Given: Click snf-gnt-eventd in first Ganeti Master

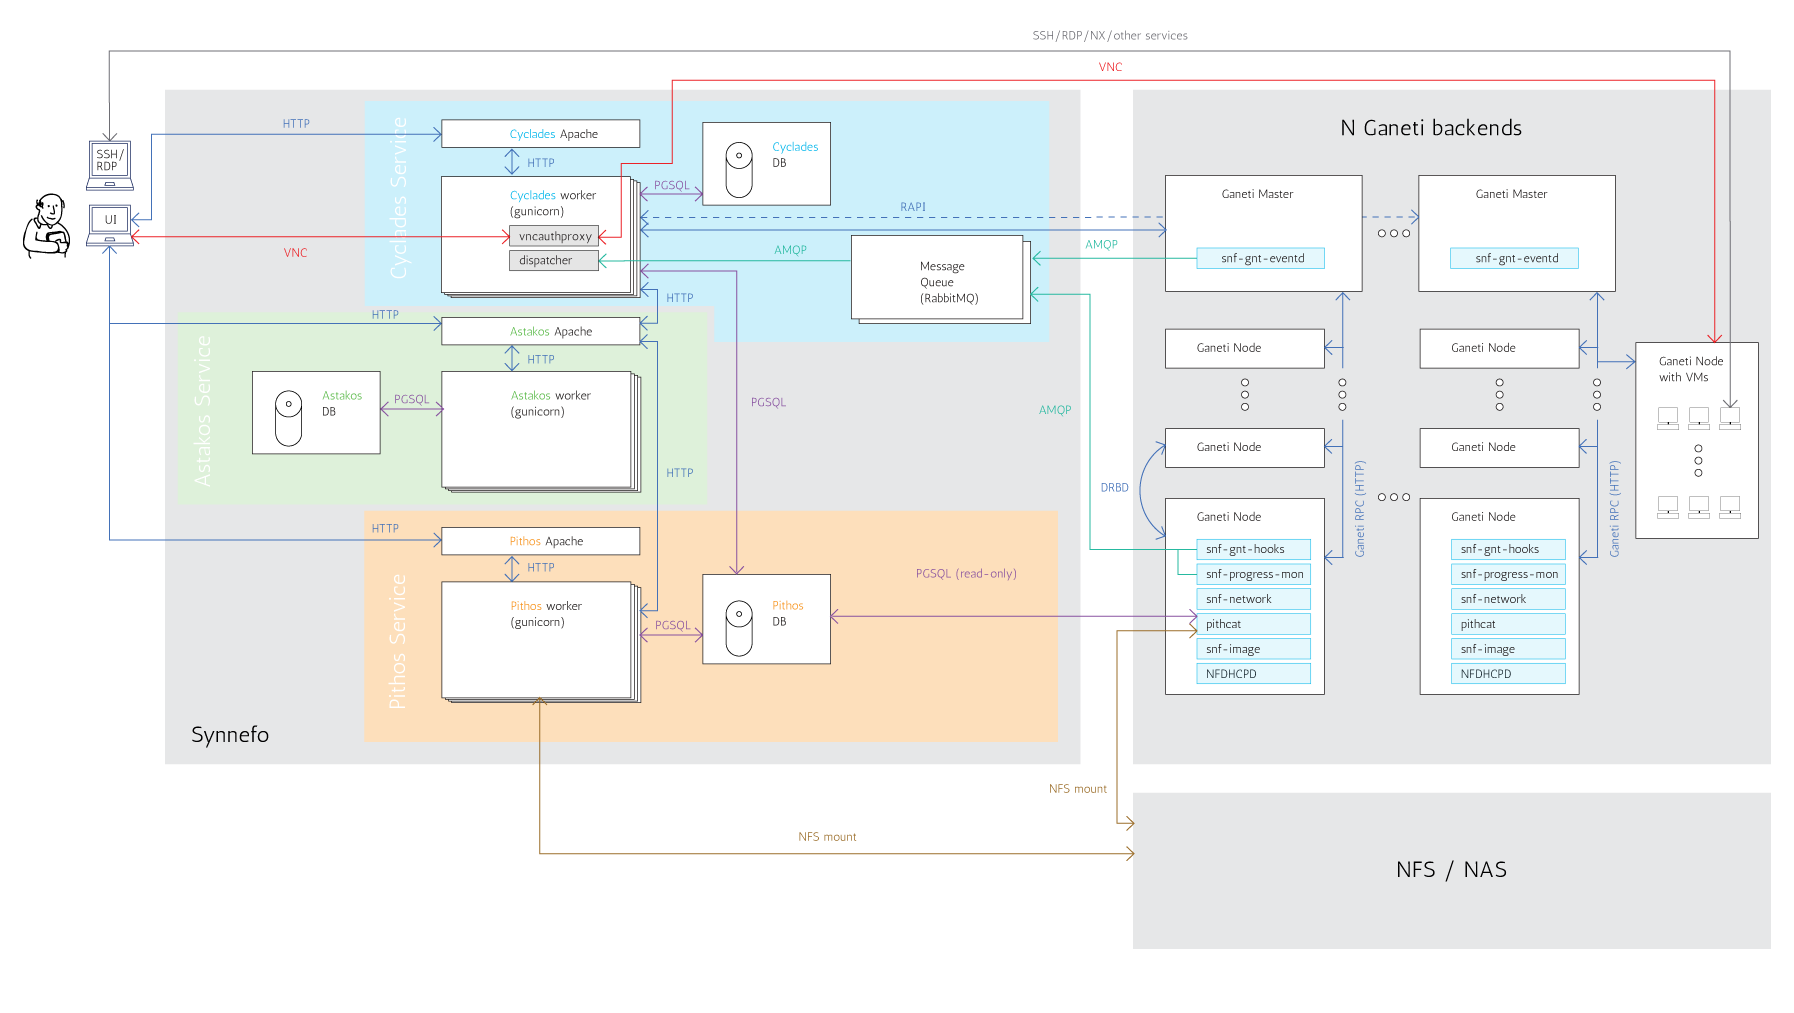Looking at the screenshot, I should pyautogui.click(x=1261, y=258).
